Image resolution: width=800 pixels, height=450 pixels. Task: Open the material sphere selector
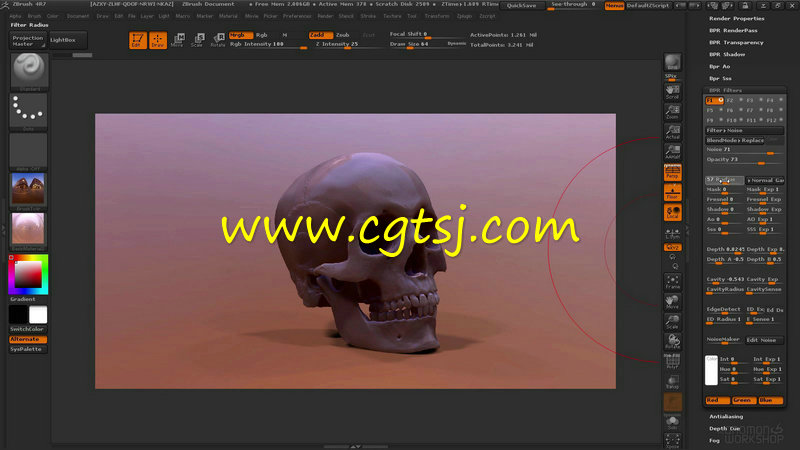click(29, 230)
